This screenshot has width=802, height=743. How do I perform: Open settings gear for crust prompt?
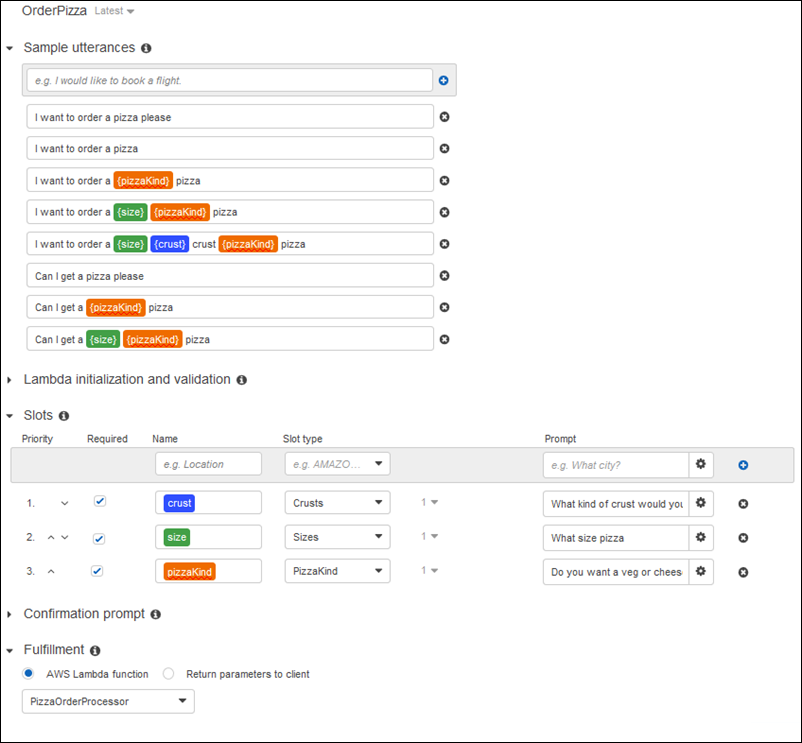[701, 502]
